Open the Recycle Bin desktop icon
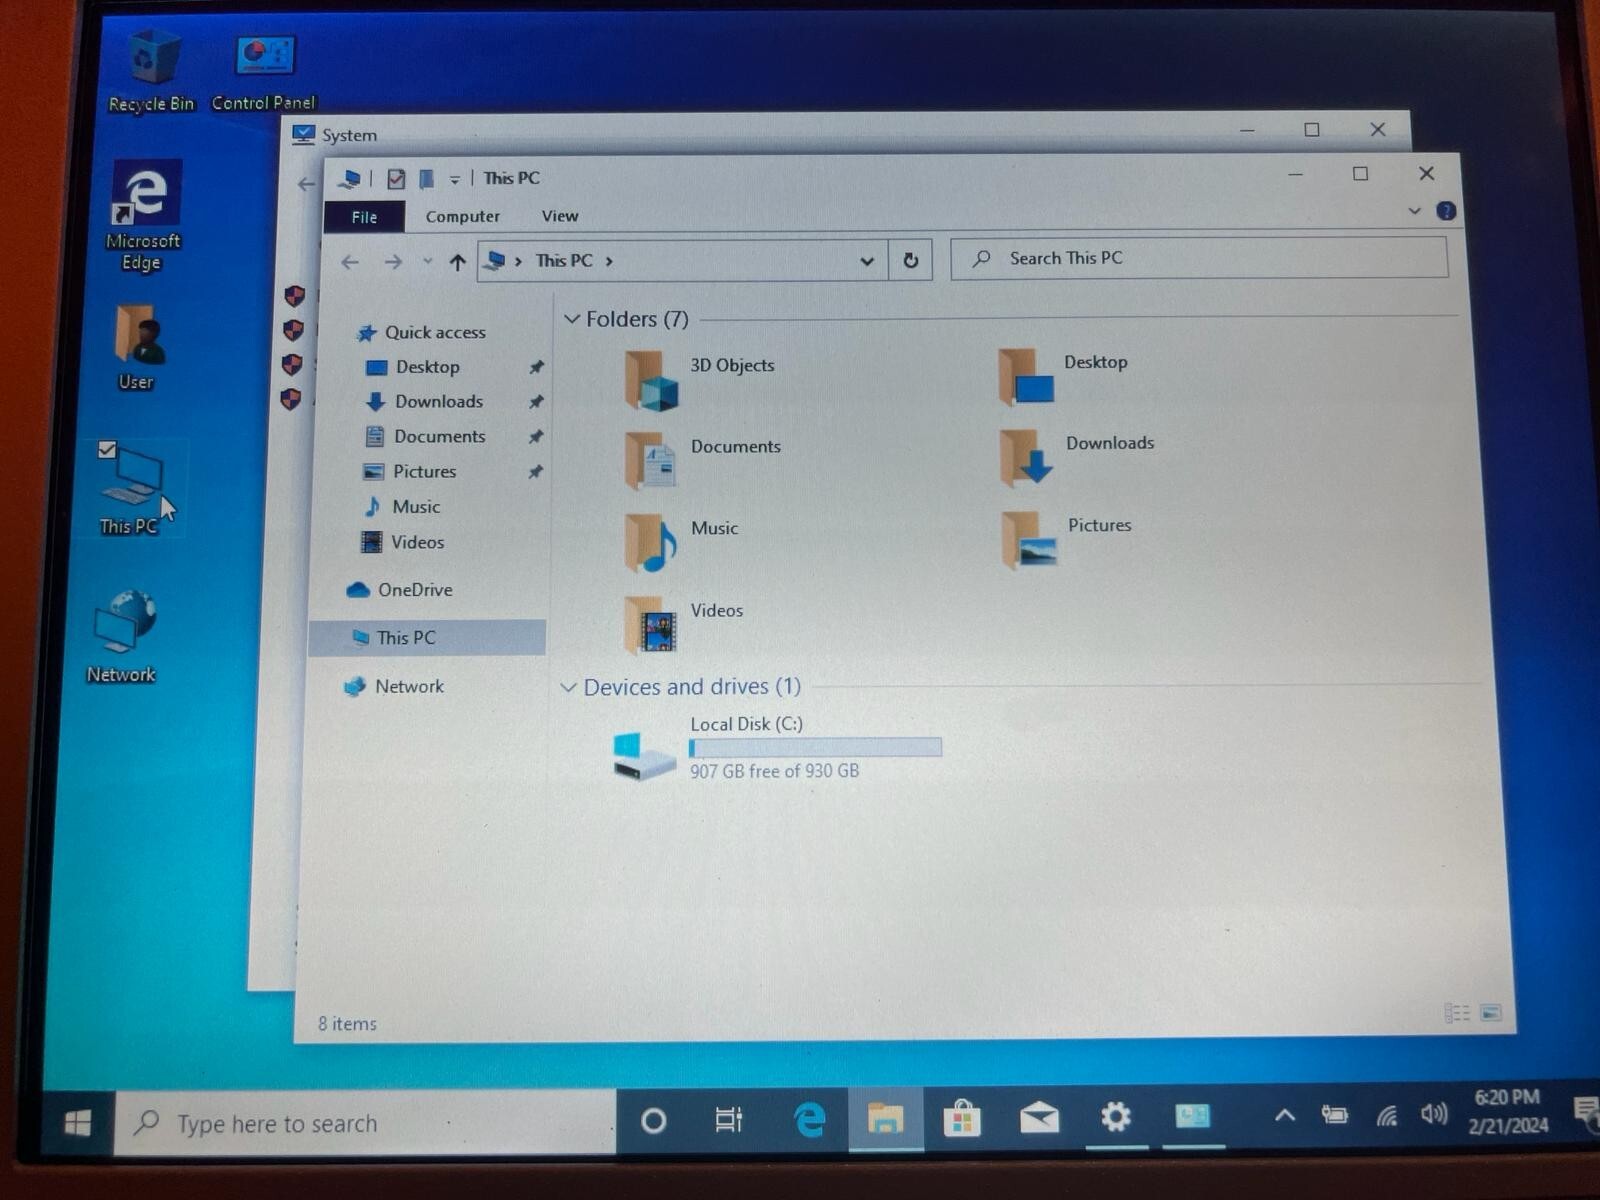This screenshot has height=1200, width=1600. (152, 70)
